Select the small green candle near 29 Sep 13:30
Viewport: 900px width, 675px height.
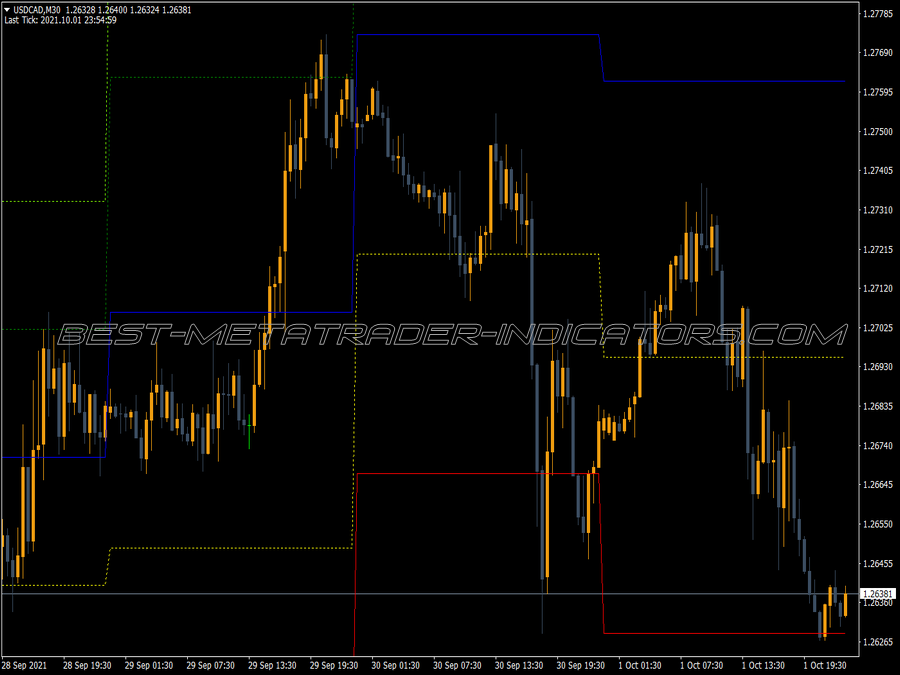[249, 430]
